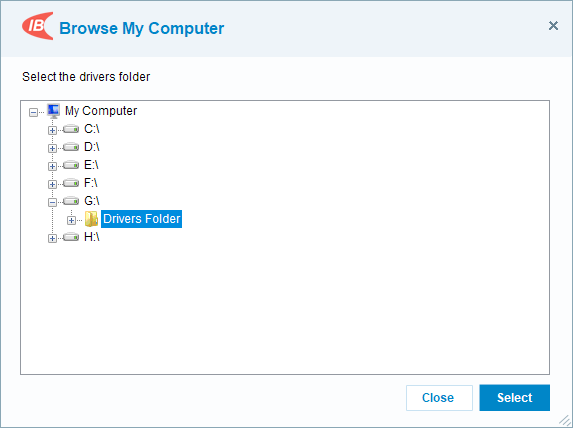Expand the Drivers Folder node

71,220
